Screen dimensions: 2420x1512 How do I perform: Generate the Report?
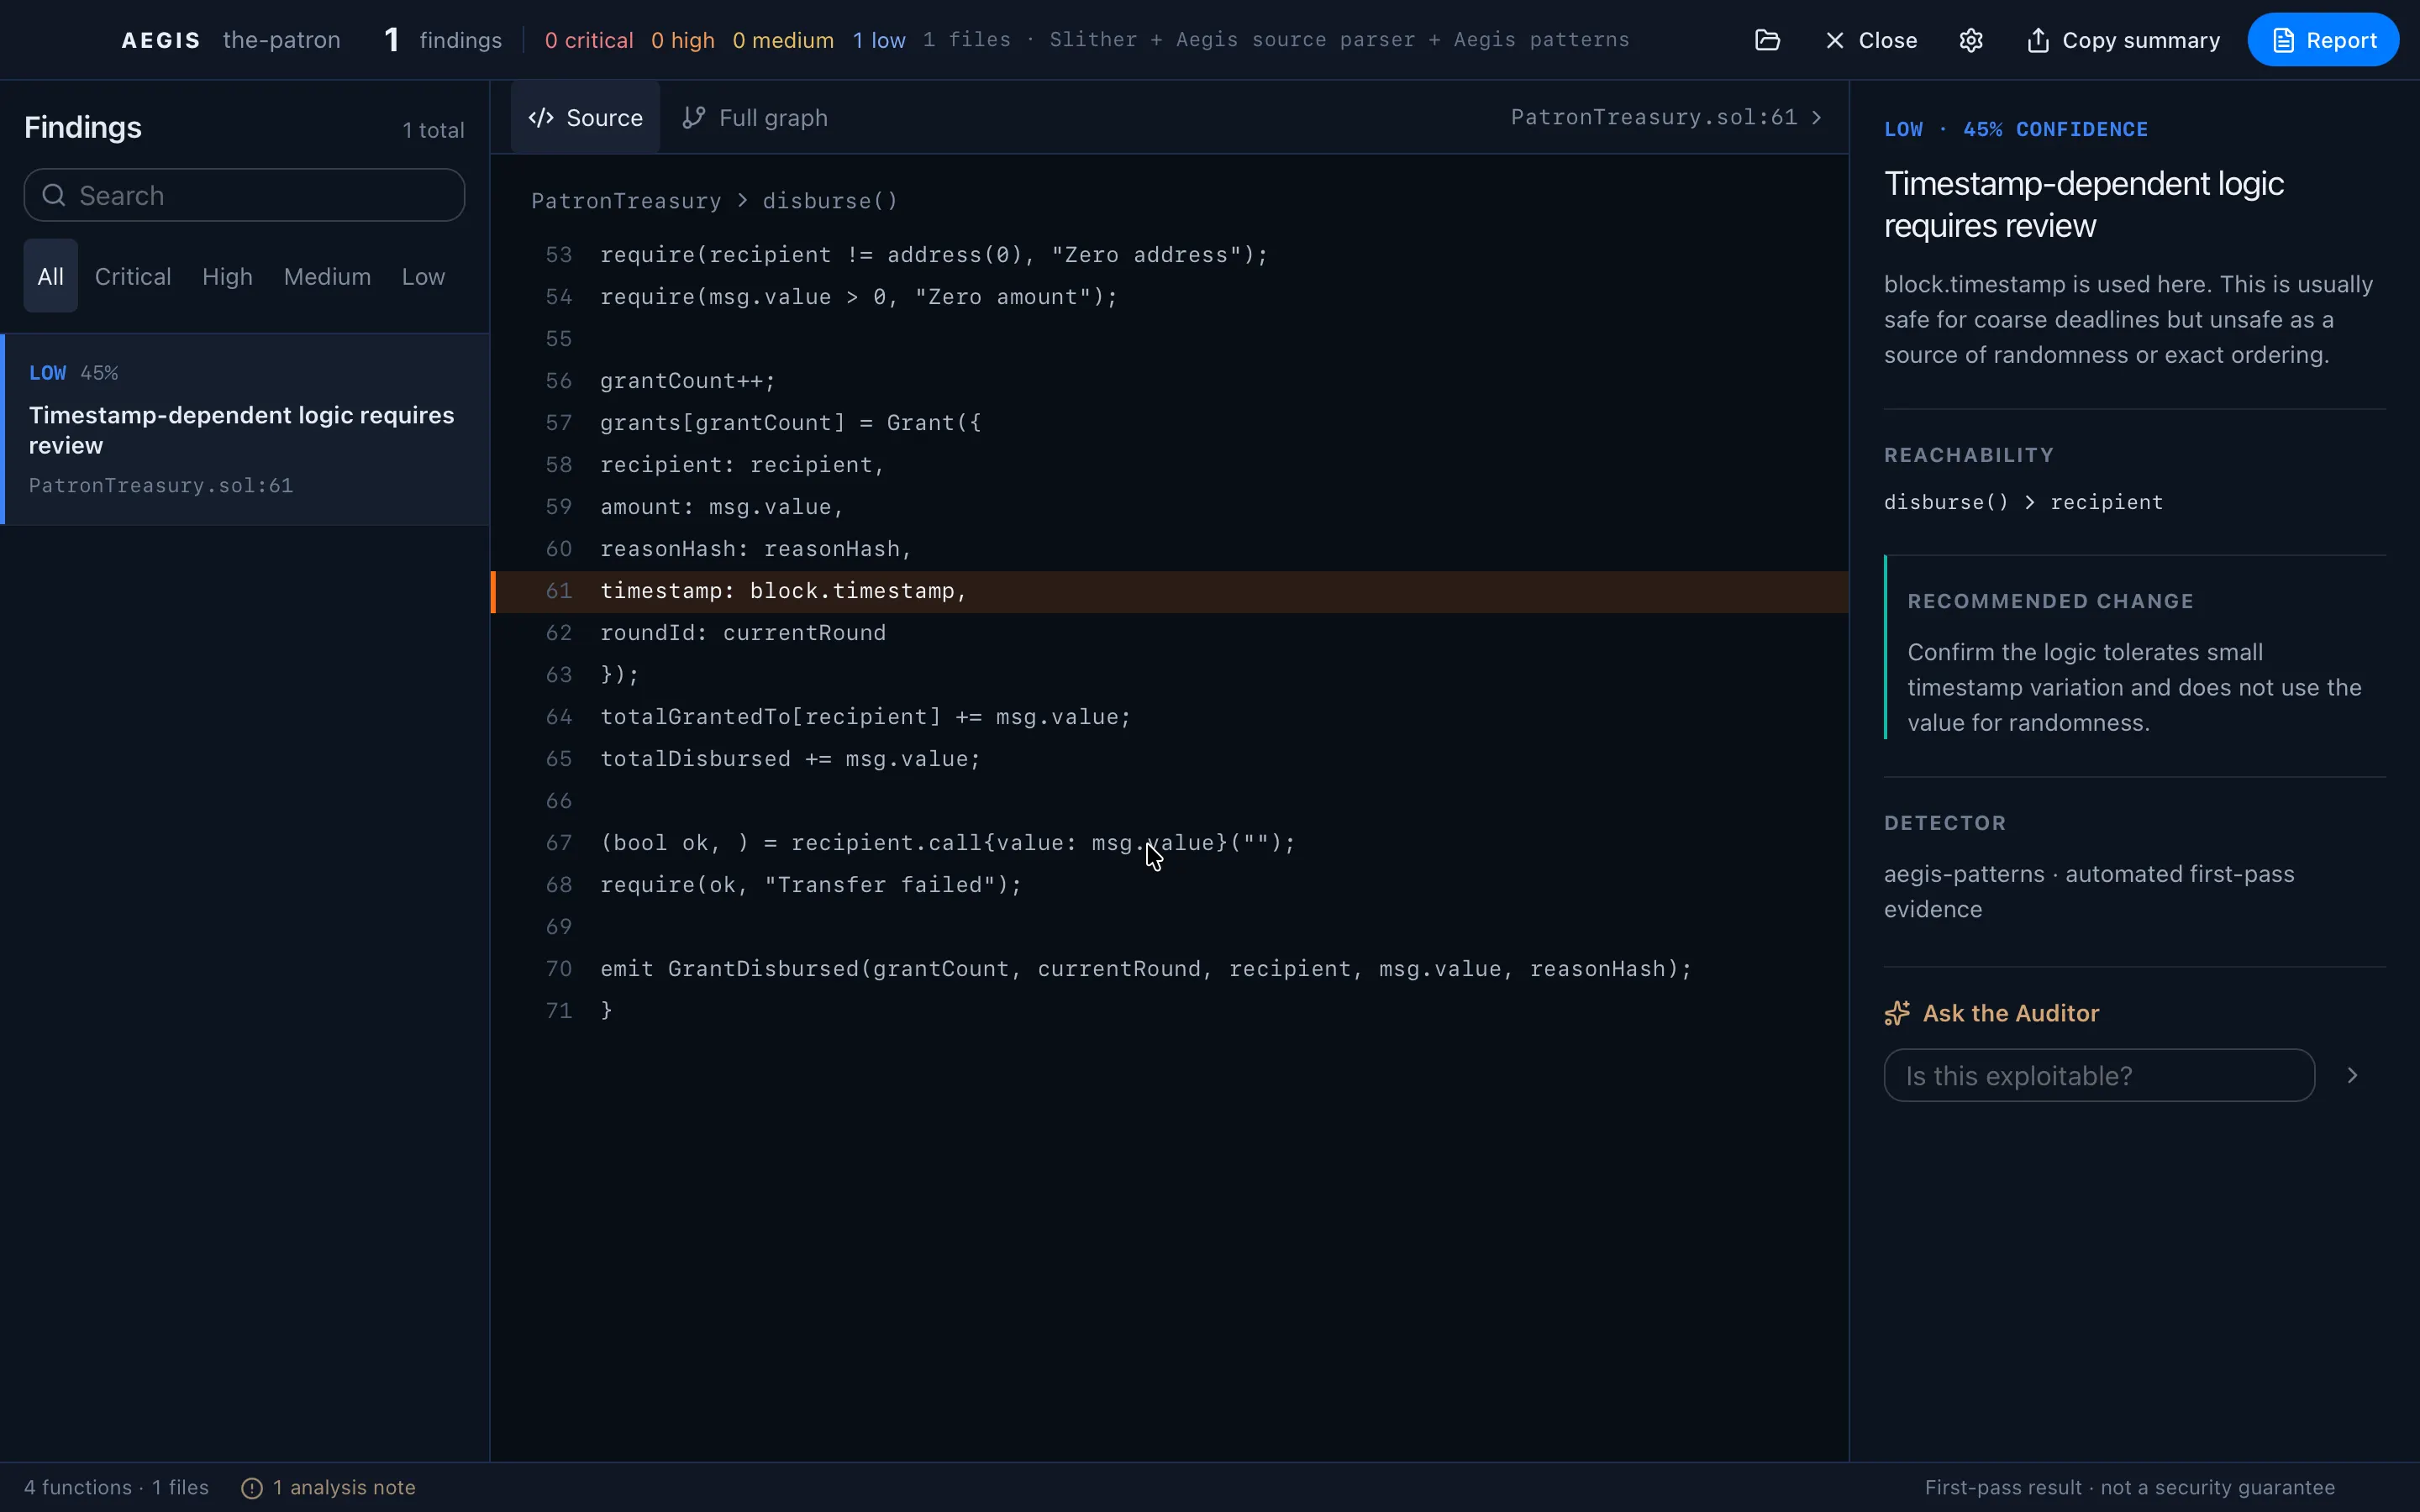pos(2323,40)
